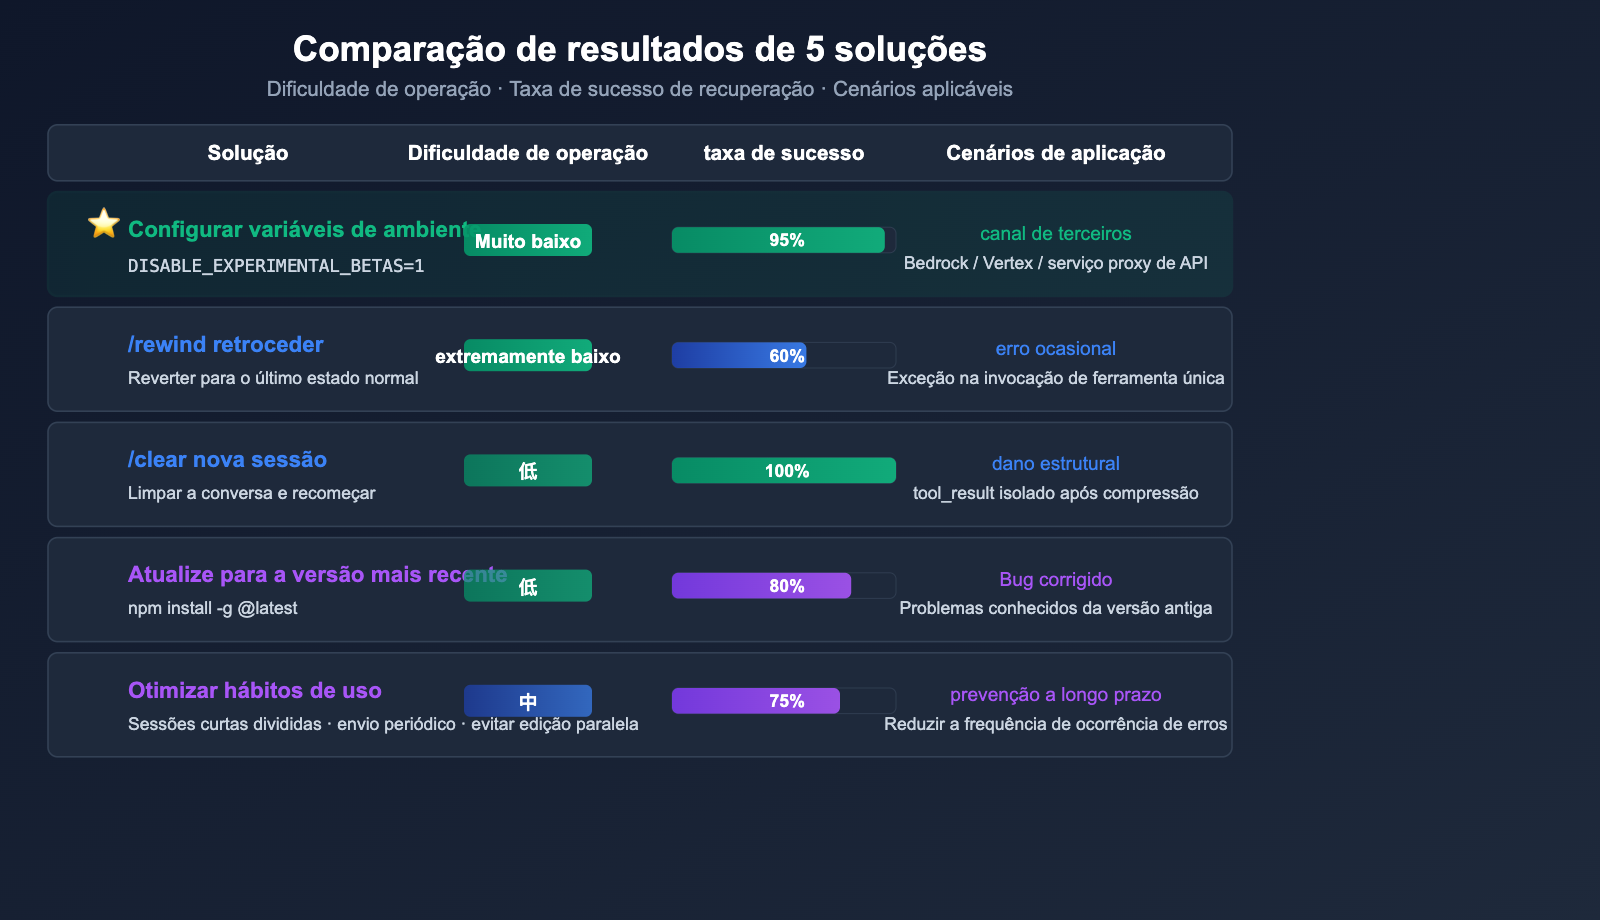Open the '/clear nova sessão' solution title

[228, 460]
